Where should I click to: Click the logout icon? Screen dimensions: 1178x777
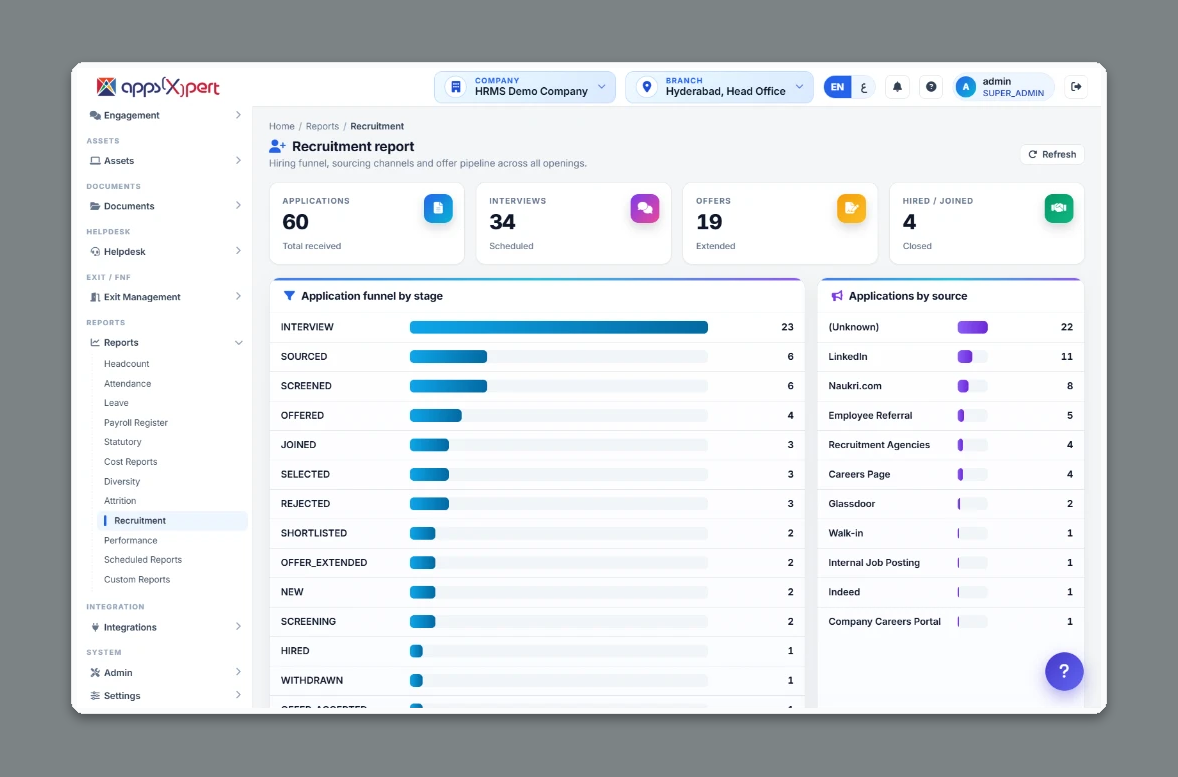(x=1076, y=87)
